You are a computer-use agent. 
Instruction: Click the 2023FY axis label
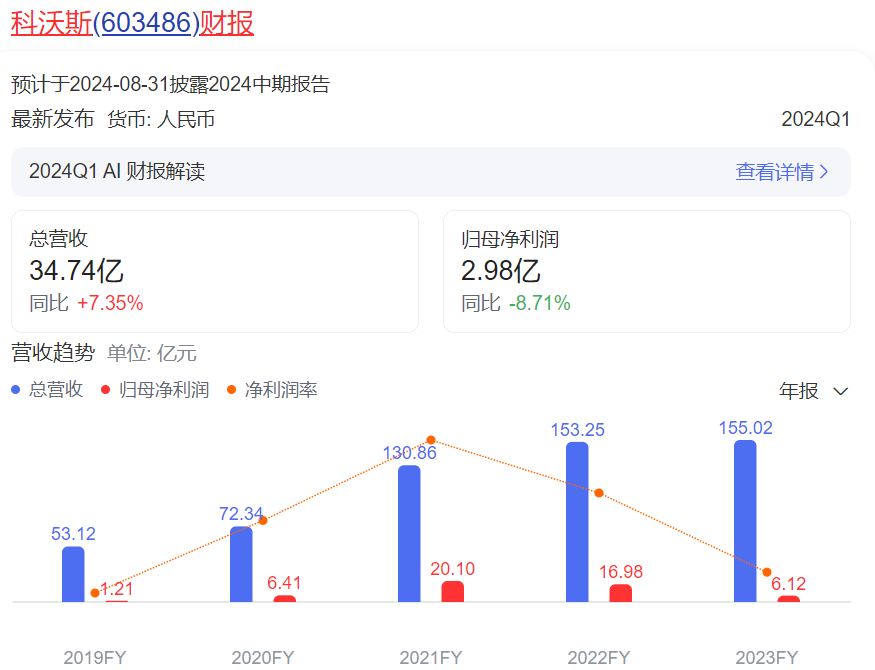767,658
